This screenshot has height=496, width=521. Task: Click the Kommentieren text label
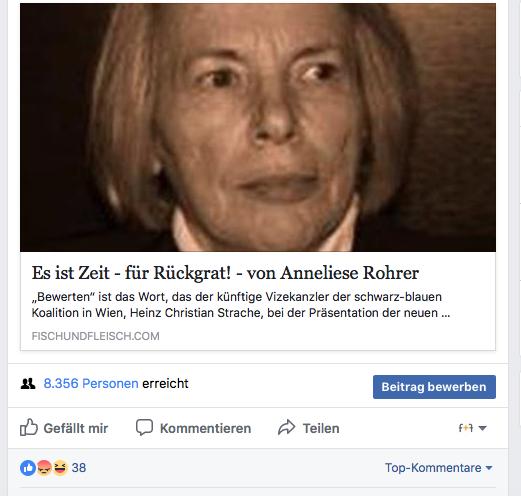(205, 428)
